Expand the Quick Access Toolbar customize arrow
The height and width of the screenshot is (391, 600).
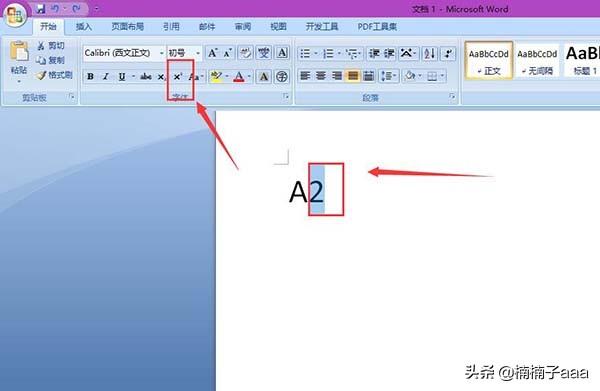[96, 9]
